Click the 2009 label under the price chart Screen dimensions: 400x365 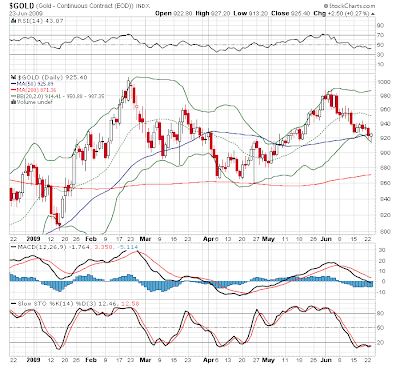33,239
